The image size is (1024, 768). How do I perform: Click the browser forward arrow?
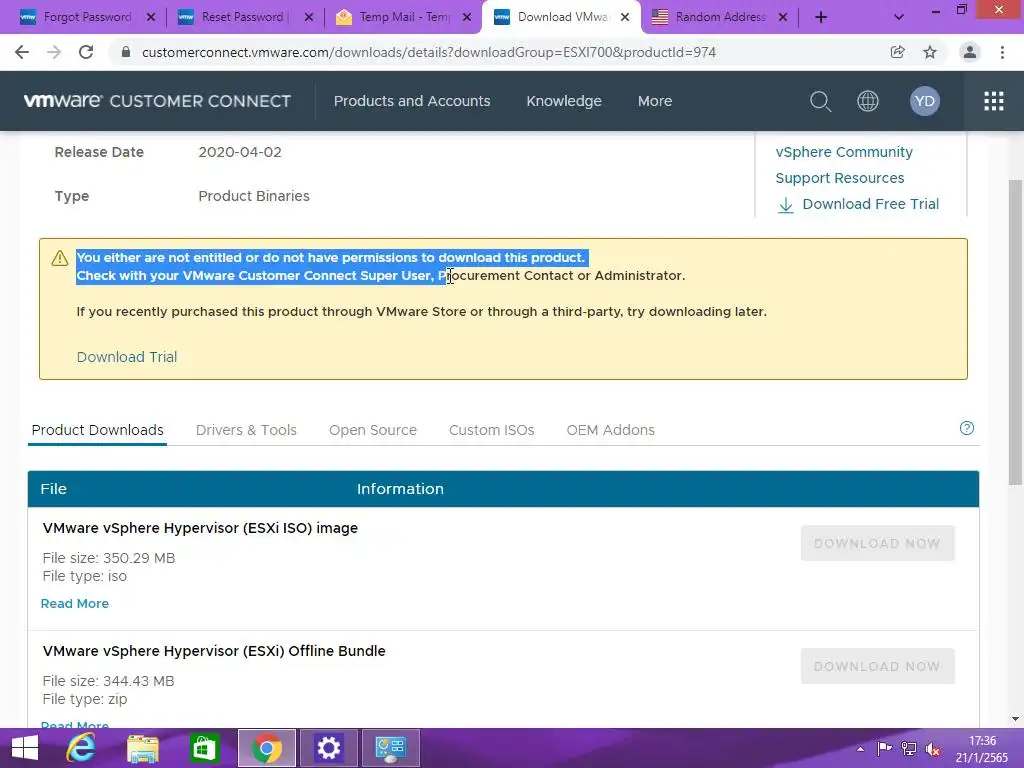54,52
